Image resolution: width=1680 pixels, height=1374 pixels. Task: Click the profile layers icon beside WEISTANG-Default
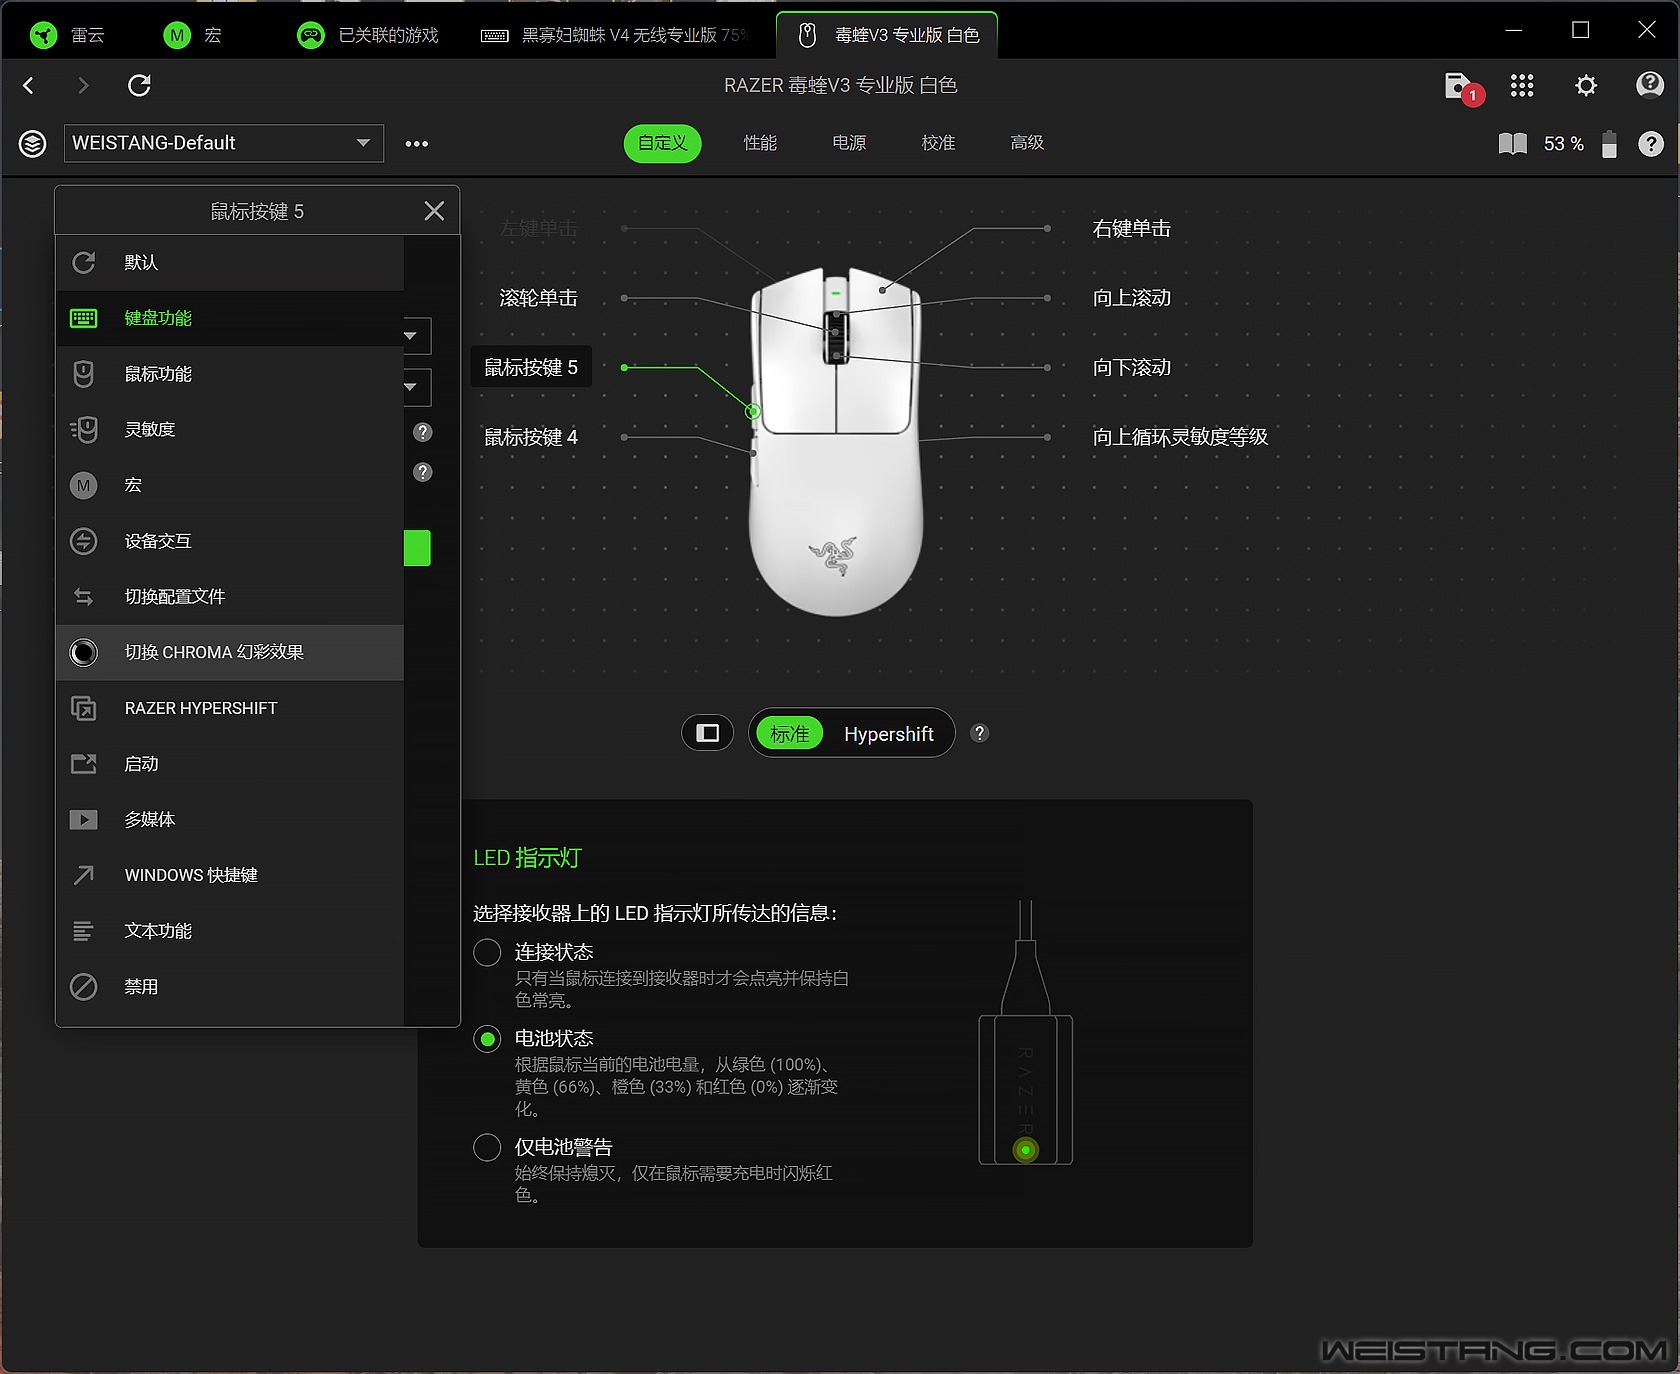coord(33,144)
